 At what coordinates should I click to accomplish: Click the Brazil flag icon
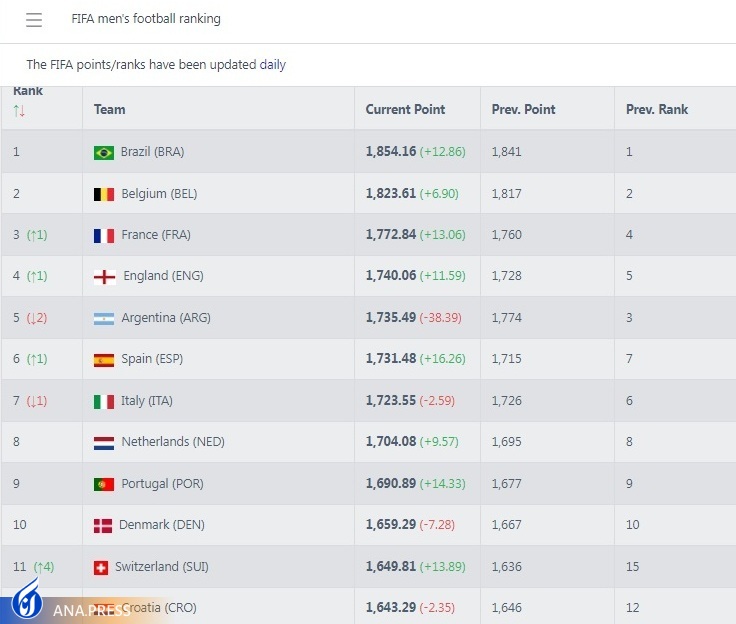[103, 153]
